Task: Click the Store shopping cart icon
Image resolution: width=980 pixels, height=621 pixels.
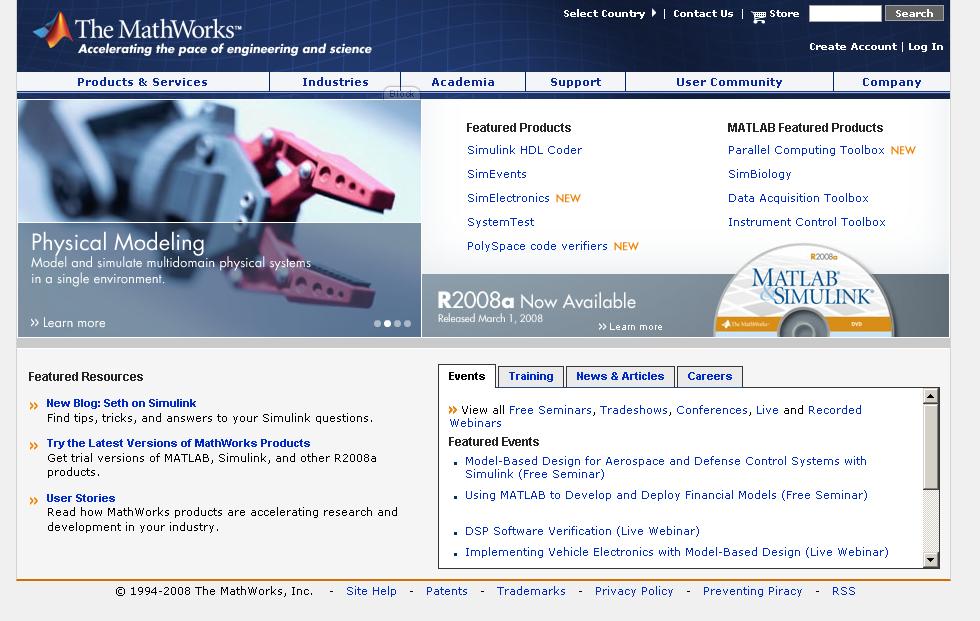Action: point(758,17)
